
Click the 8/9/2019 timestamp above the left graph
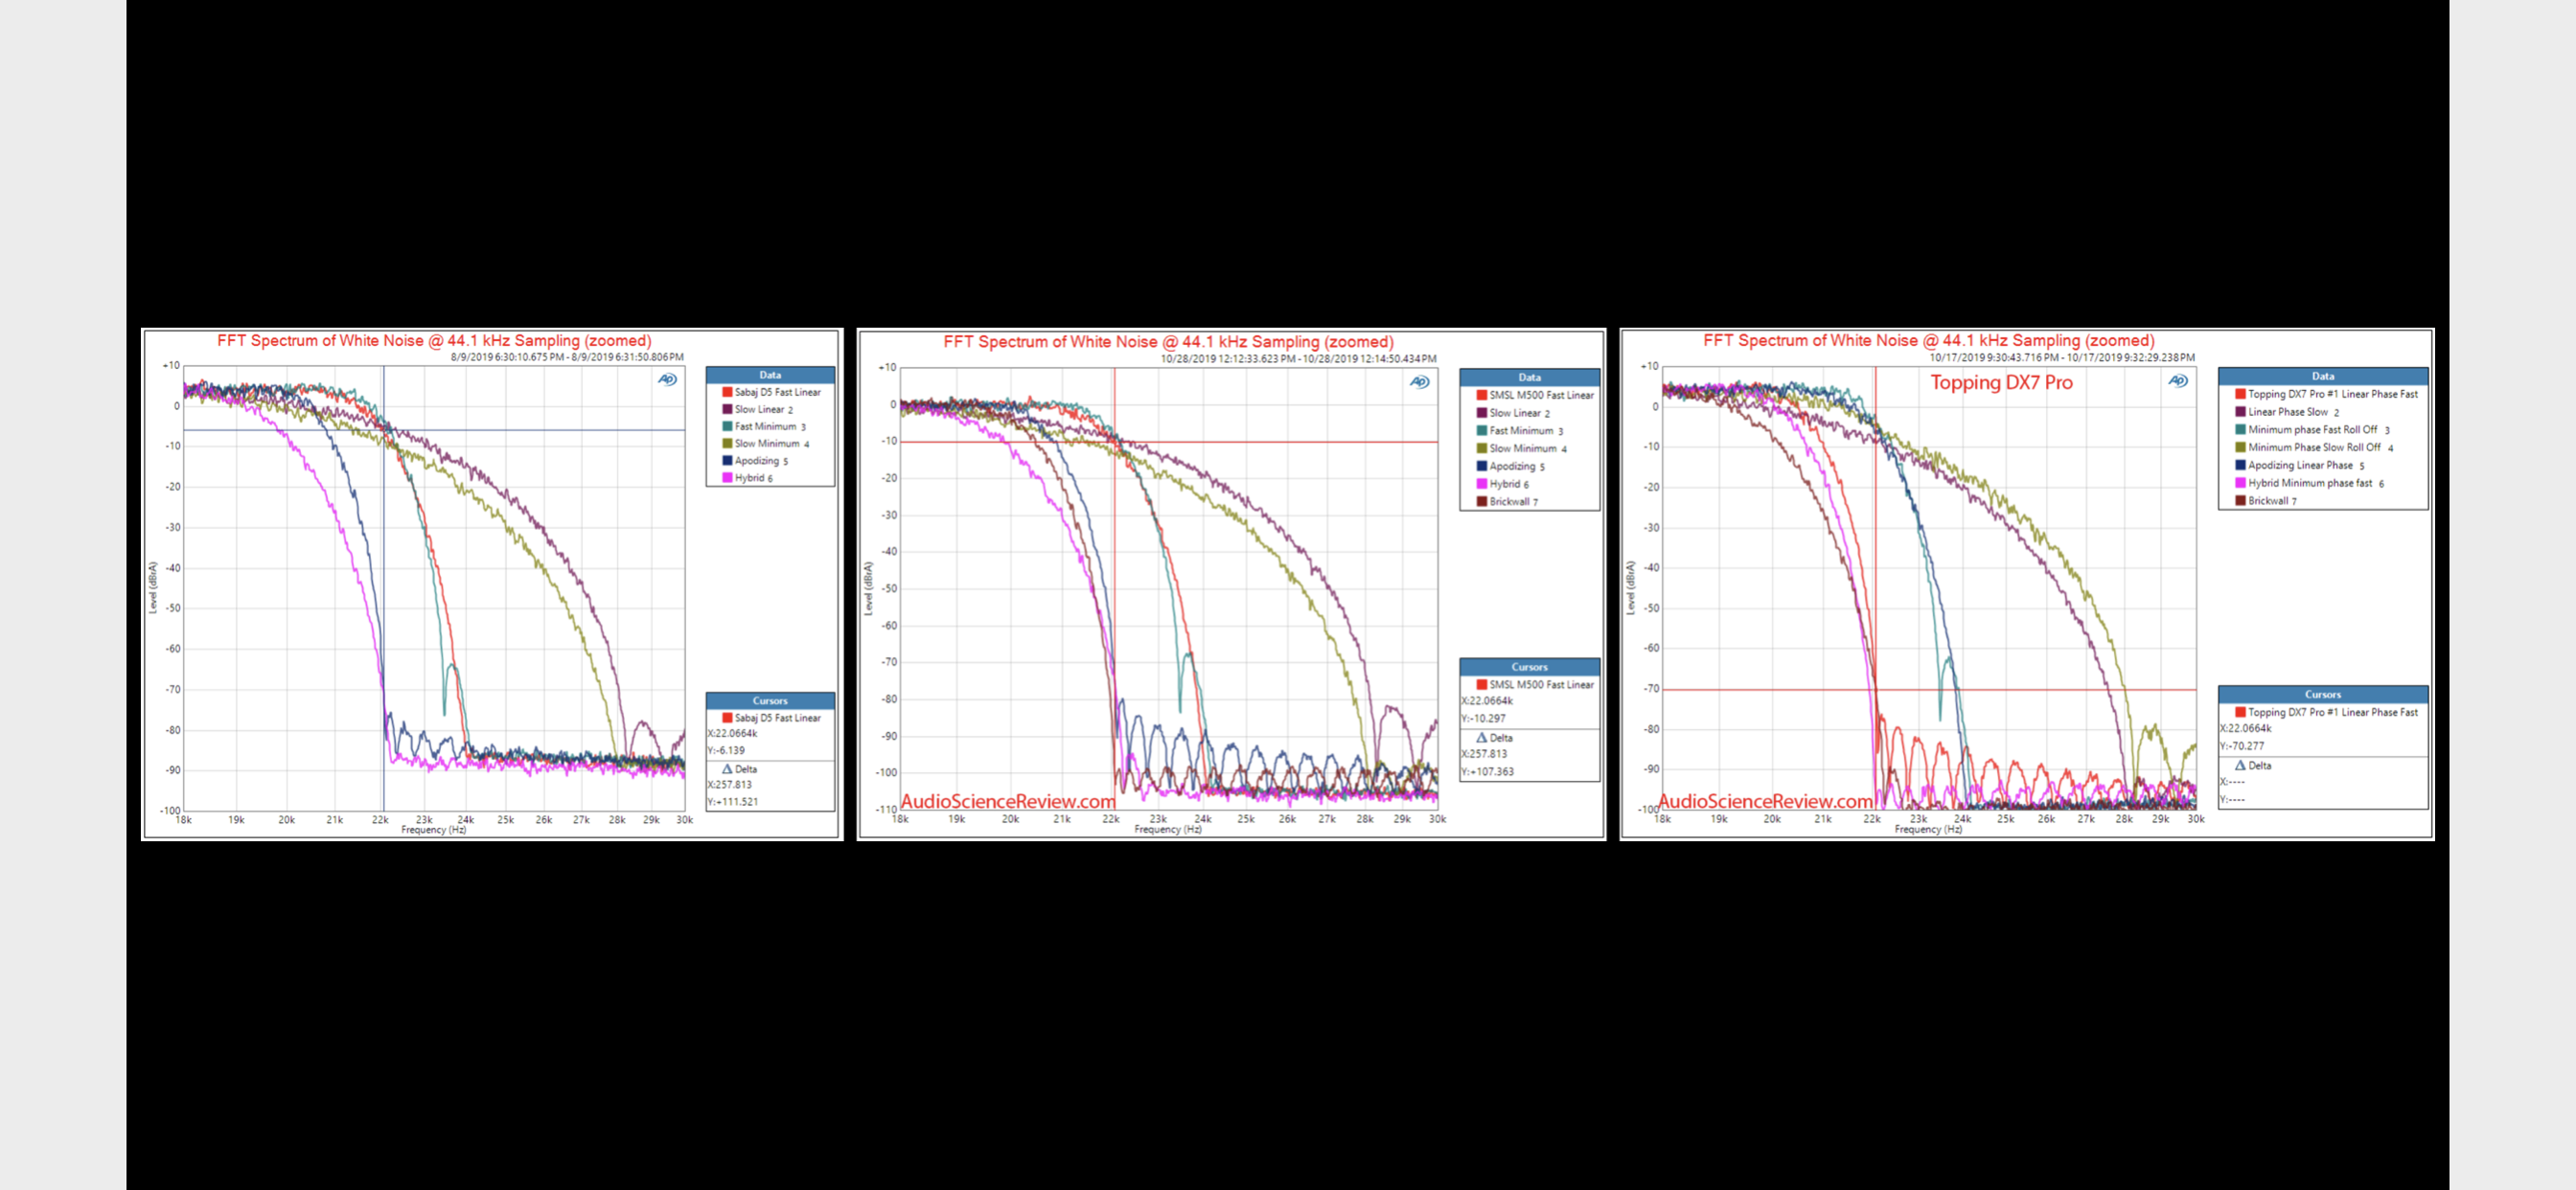pyautogui.click(x=567, y=357)
